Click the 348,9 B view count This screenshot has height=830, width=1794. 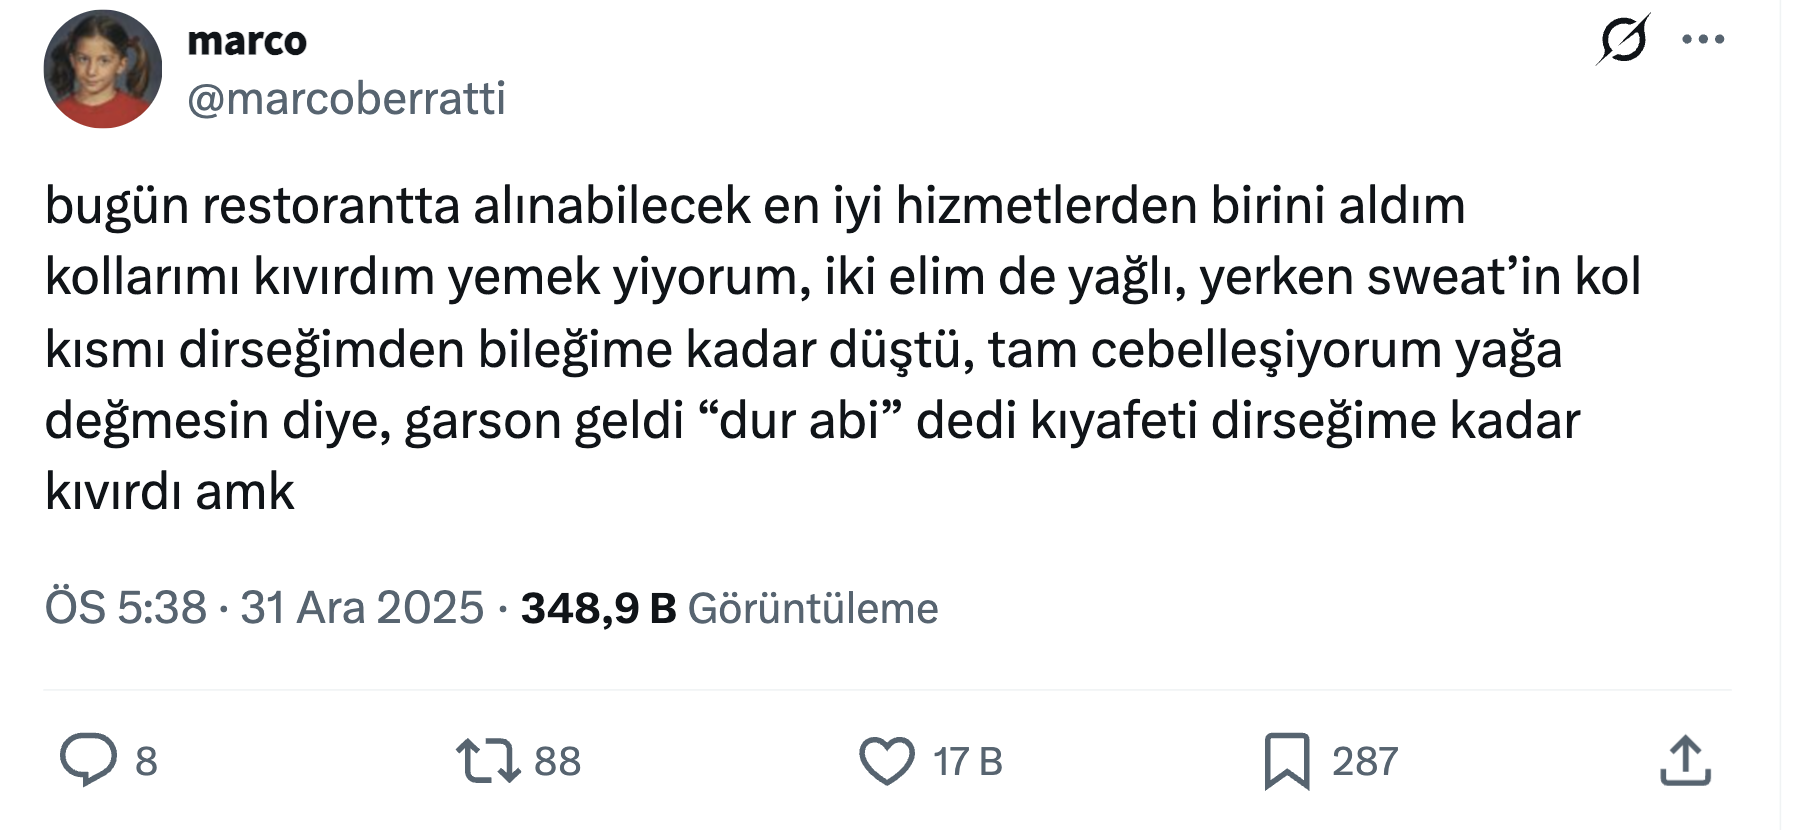598,608
